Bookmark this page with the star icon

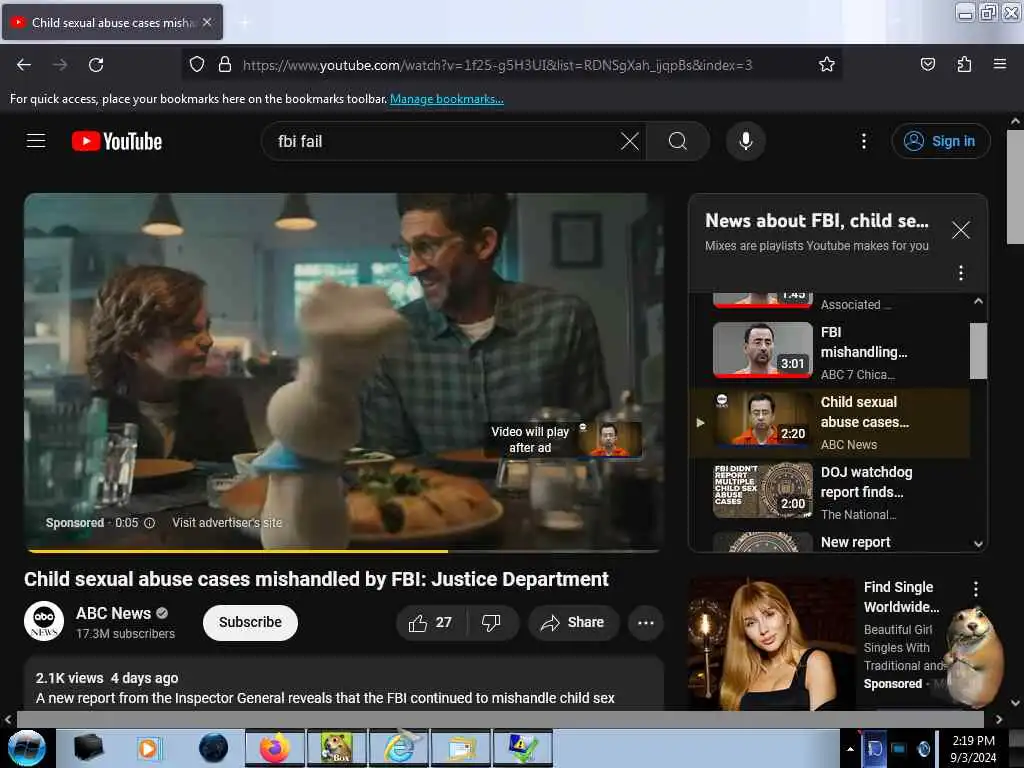(827, 65)
